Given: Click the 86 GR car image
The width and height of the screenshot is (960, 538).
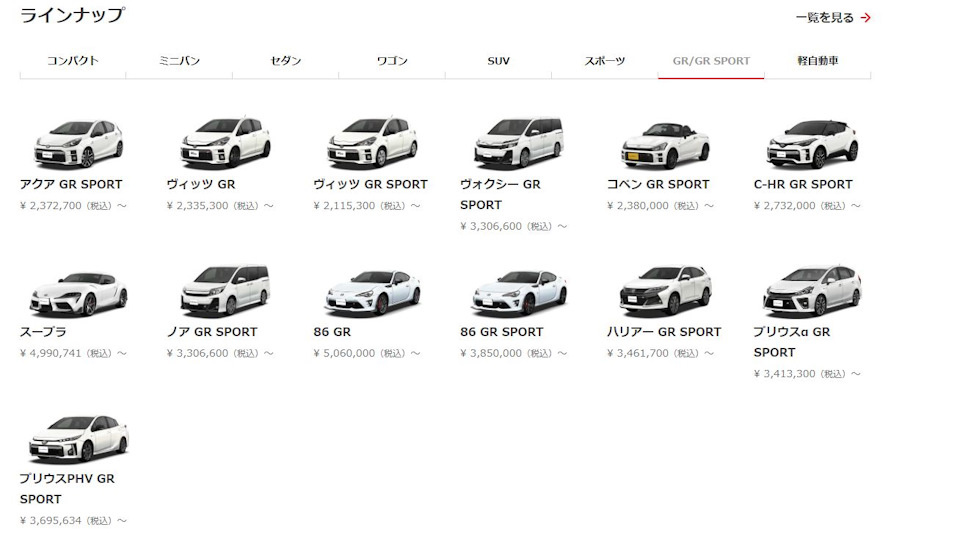Looking at the screenshot, I should (372, 293).
